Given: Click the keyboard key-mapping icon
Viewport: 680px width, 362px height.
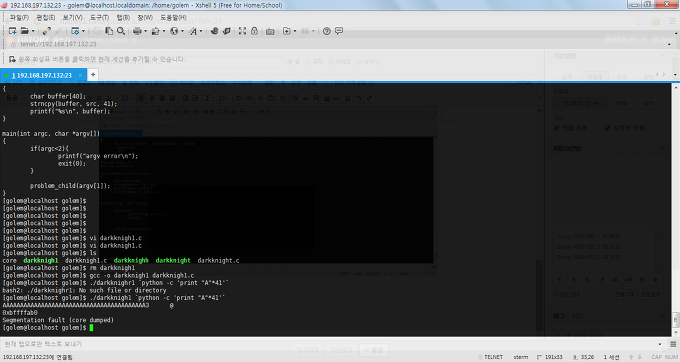Looking at the screenshot, I should 270,31.
